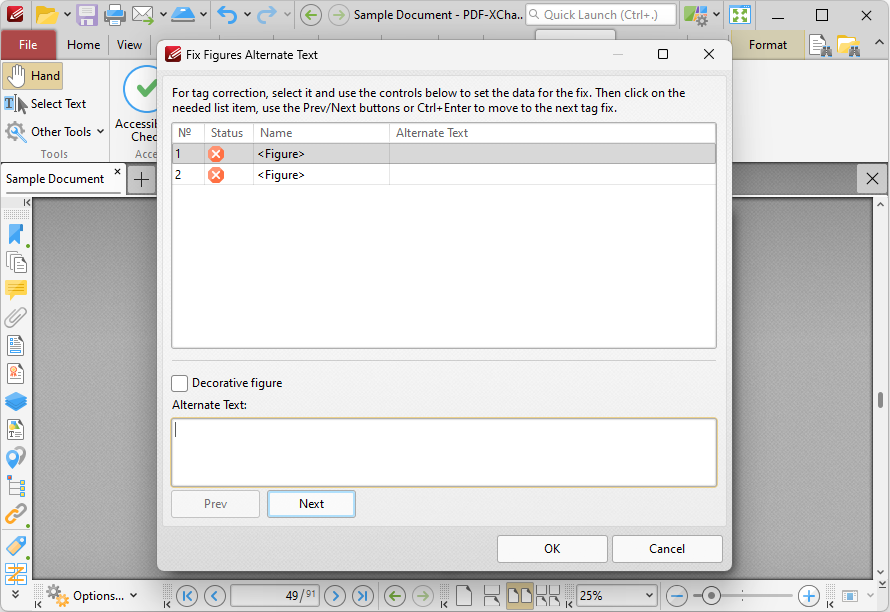
Task: Click the Next button to move to next fix
Action: (311, 504)
